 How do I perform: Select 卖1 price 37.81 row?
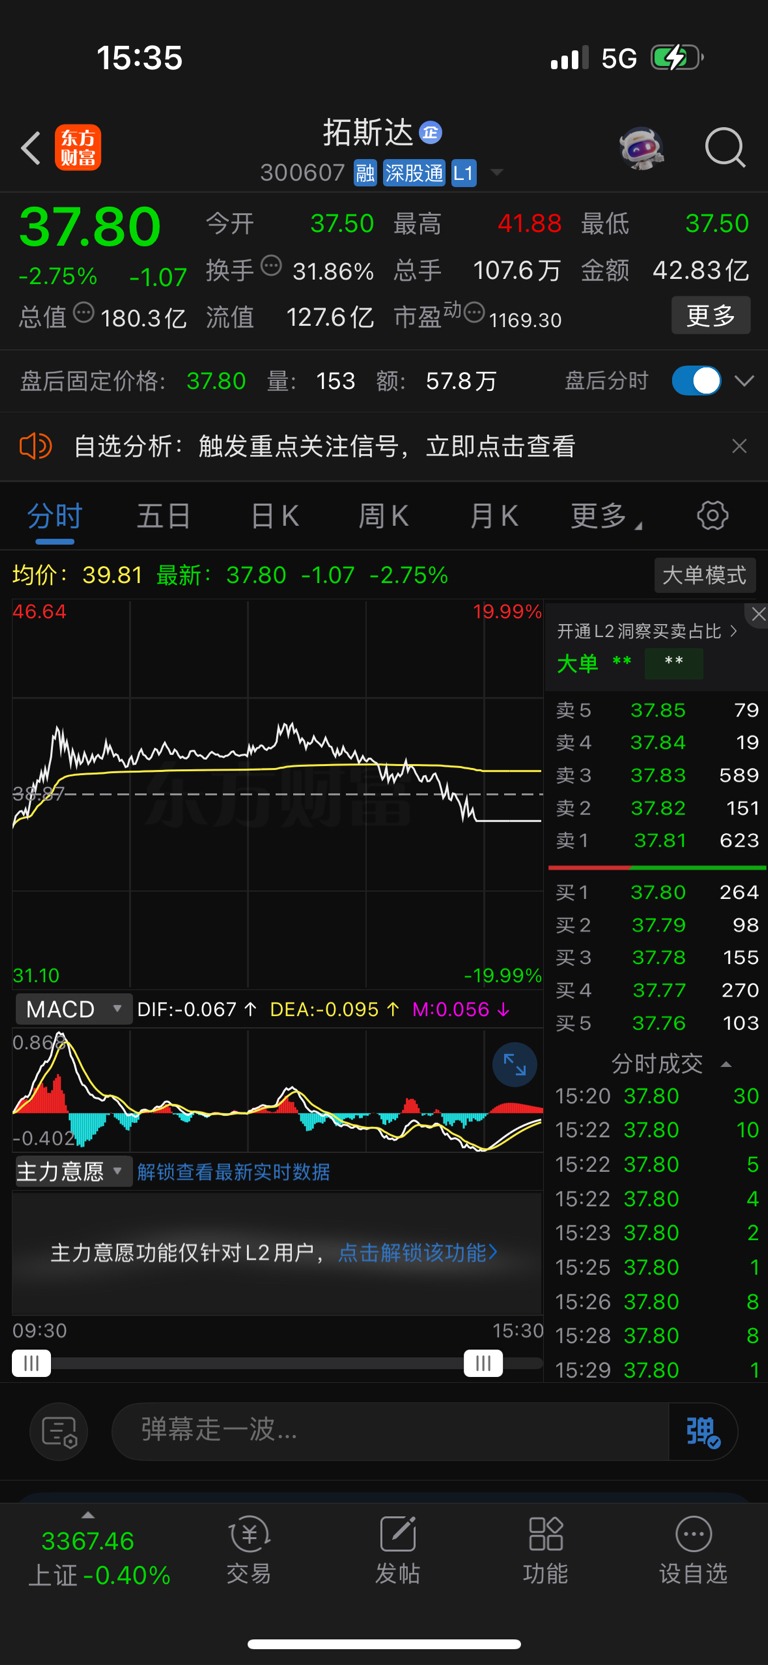click(657, 841)
